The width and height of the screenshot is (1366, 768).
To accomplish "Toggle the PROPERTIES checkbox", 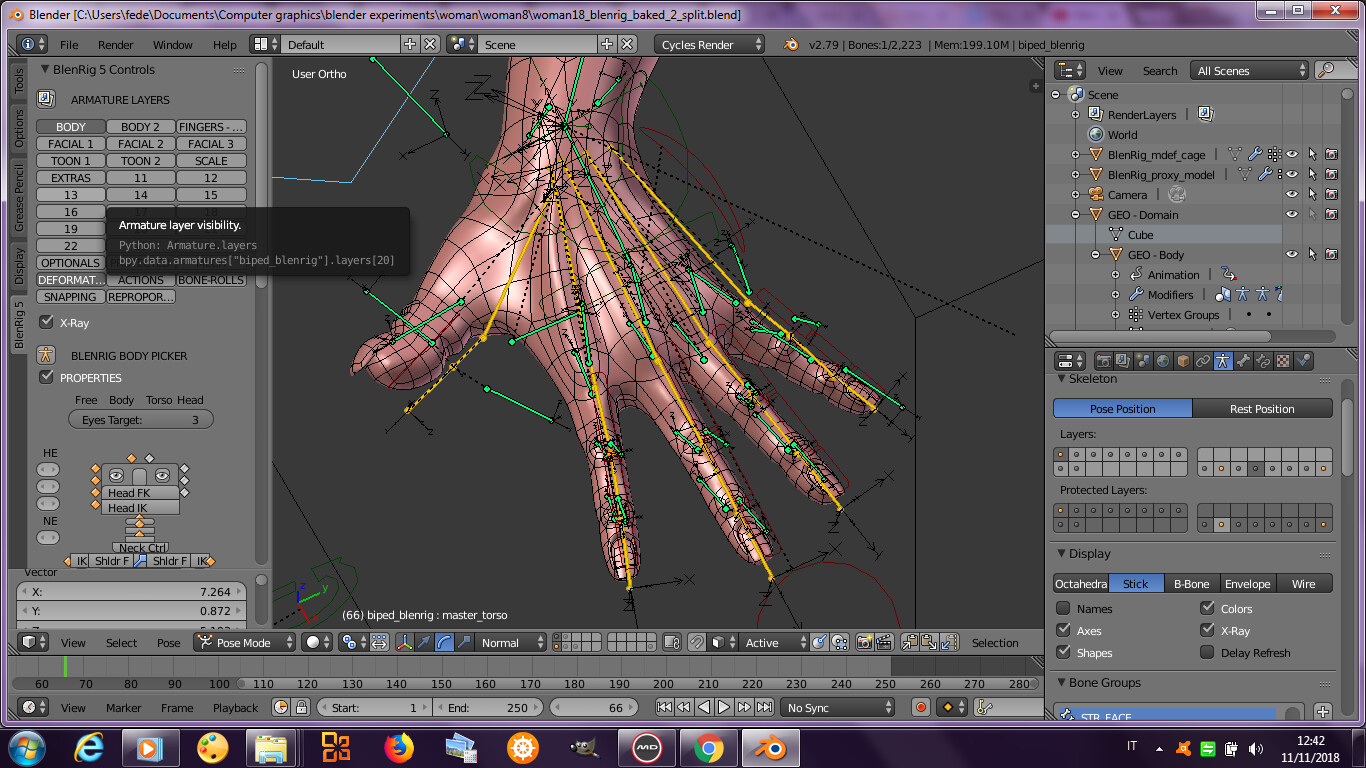I will (x=46, y=377).
